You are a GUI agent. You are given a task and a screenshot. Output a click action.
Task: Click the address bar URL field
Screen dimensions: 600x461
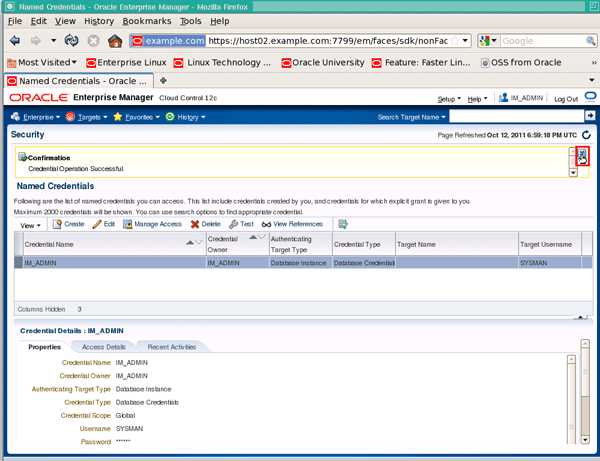click(328, 41)
